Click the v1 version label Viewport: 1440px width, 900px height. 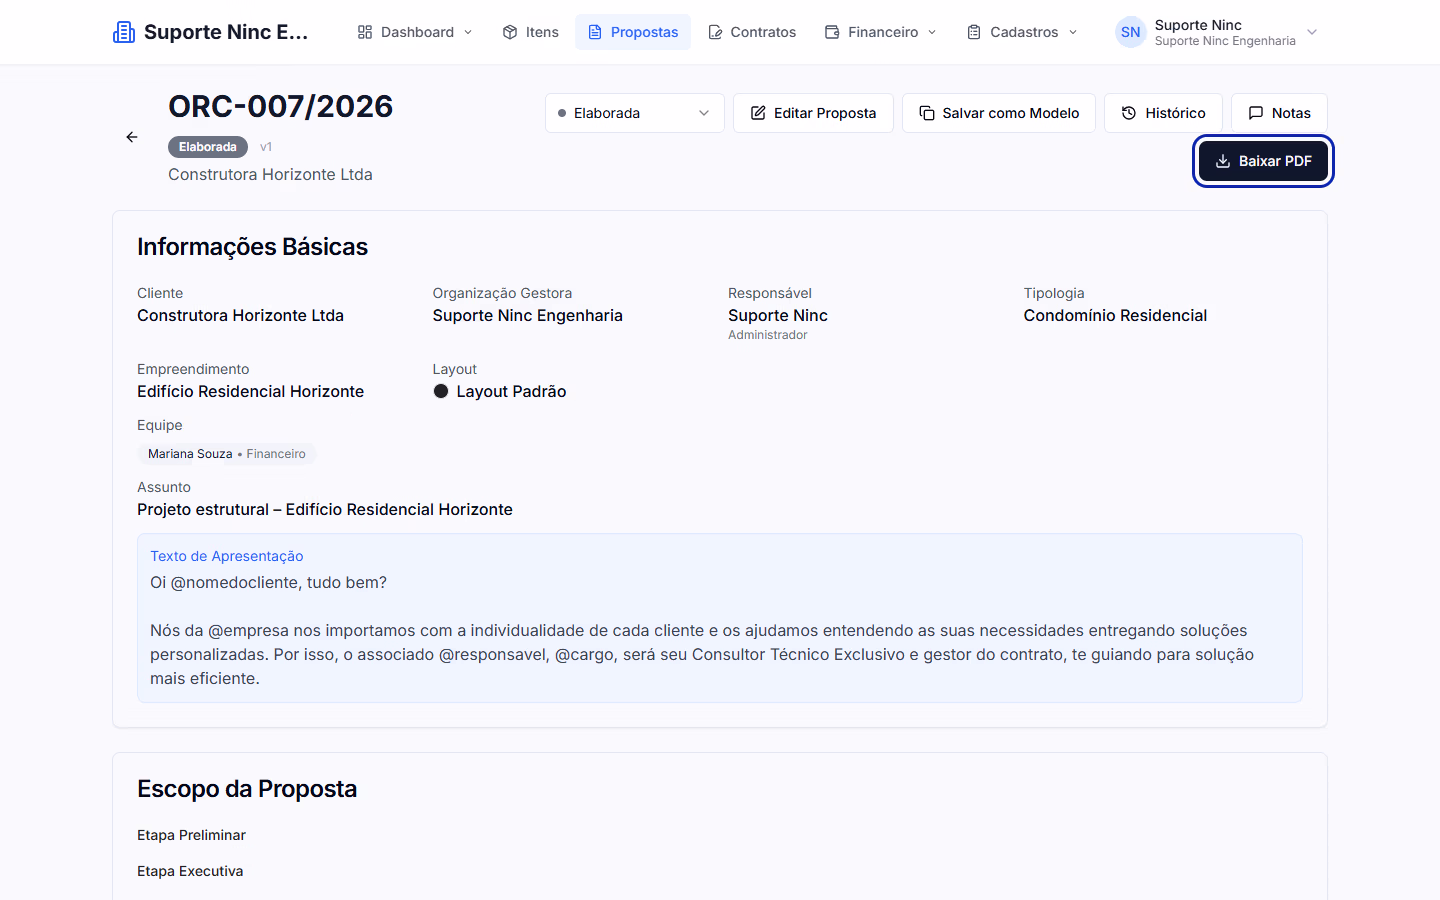coord(266,147)
